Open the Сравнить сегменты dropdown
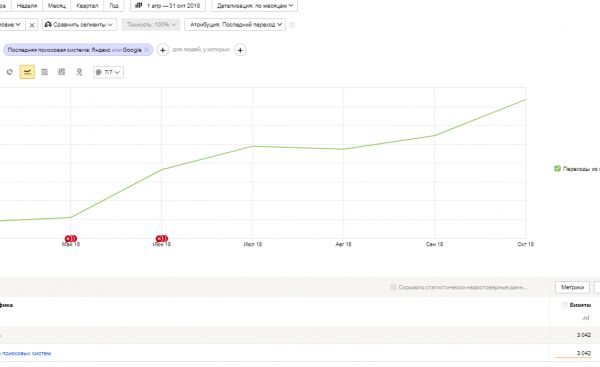This screenshot has width=600, height=367. 80,24
